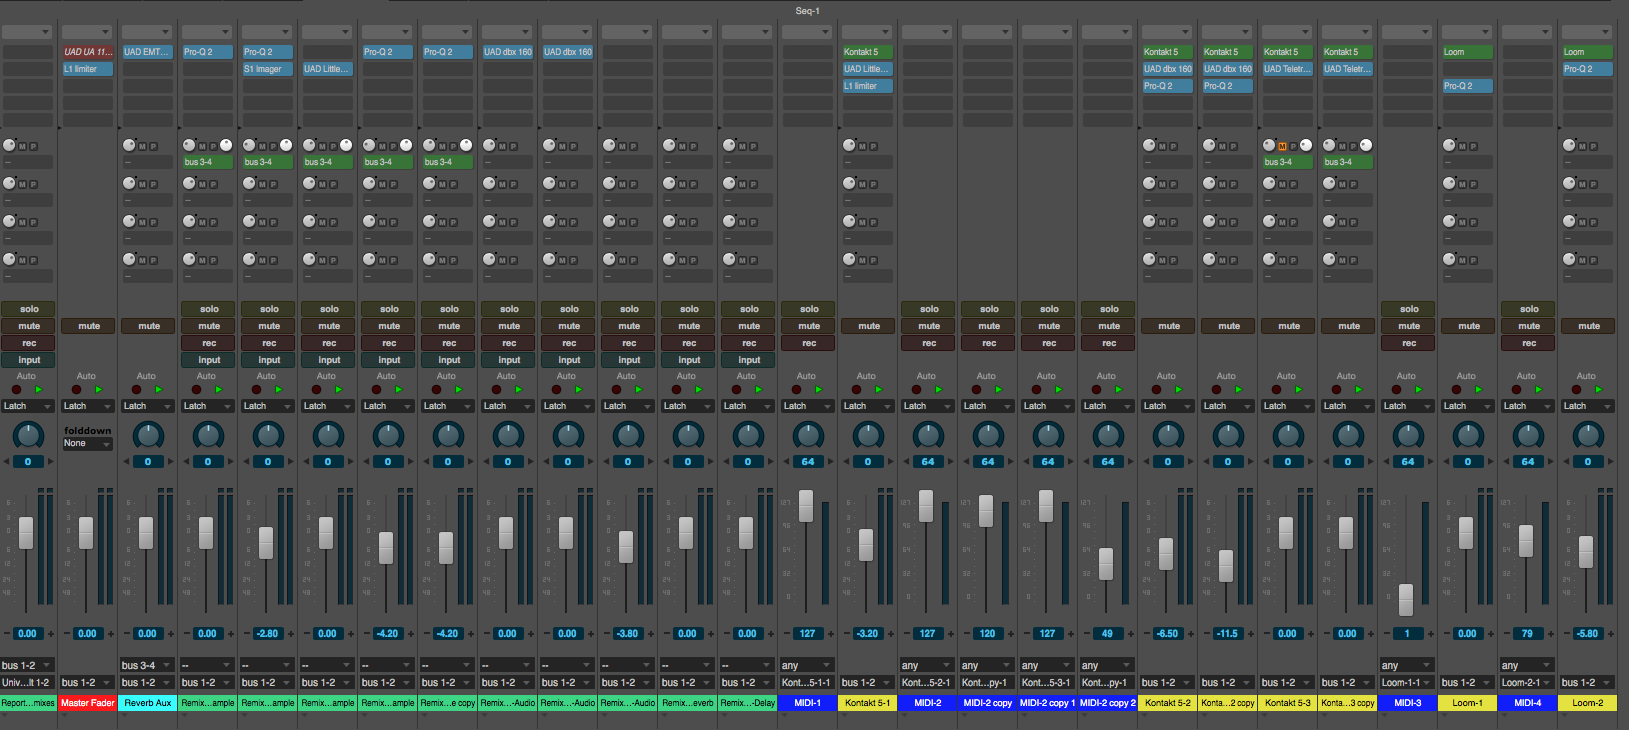Open bus 1-2 output dropdown on Master Fader
1629x730 pixels.
coord(87,682)
